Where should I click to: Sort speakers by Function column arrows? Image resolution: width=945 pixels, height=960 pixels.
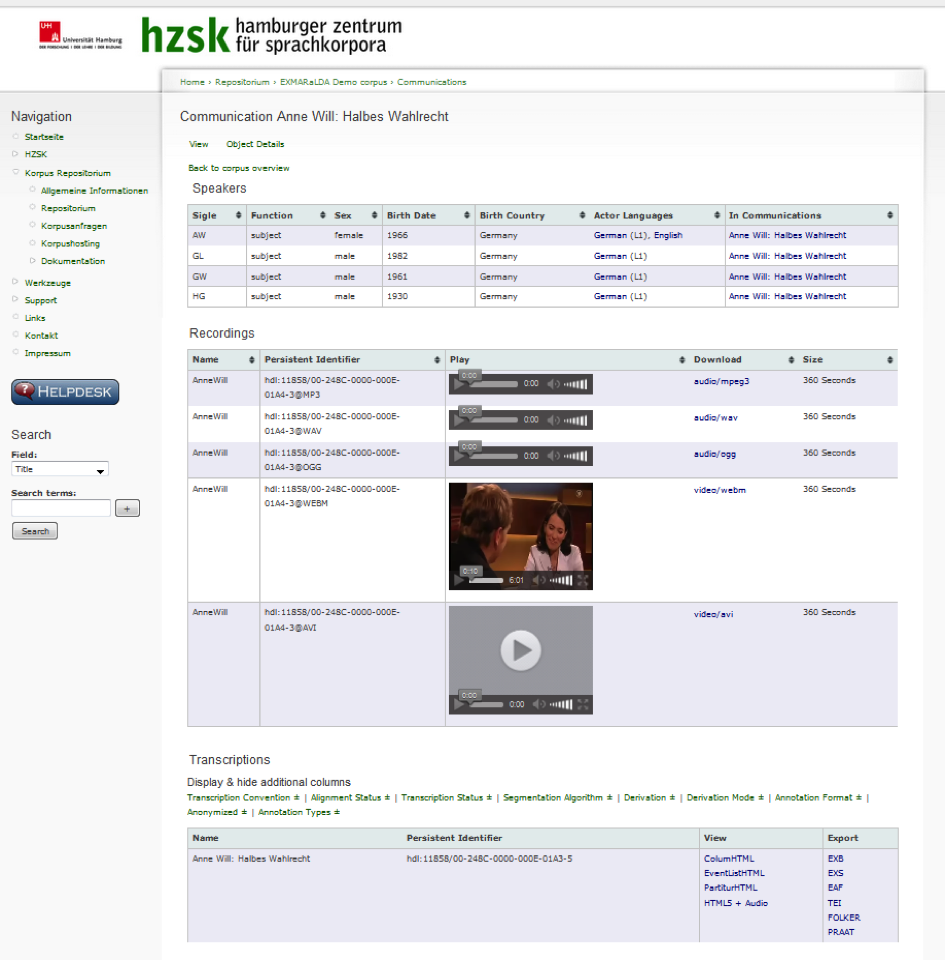(x=323, y=216)
